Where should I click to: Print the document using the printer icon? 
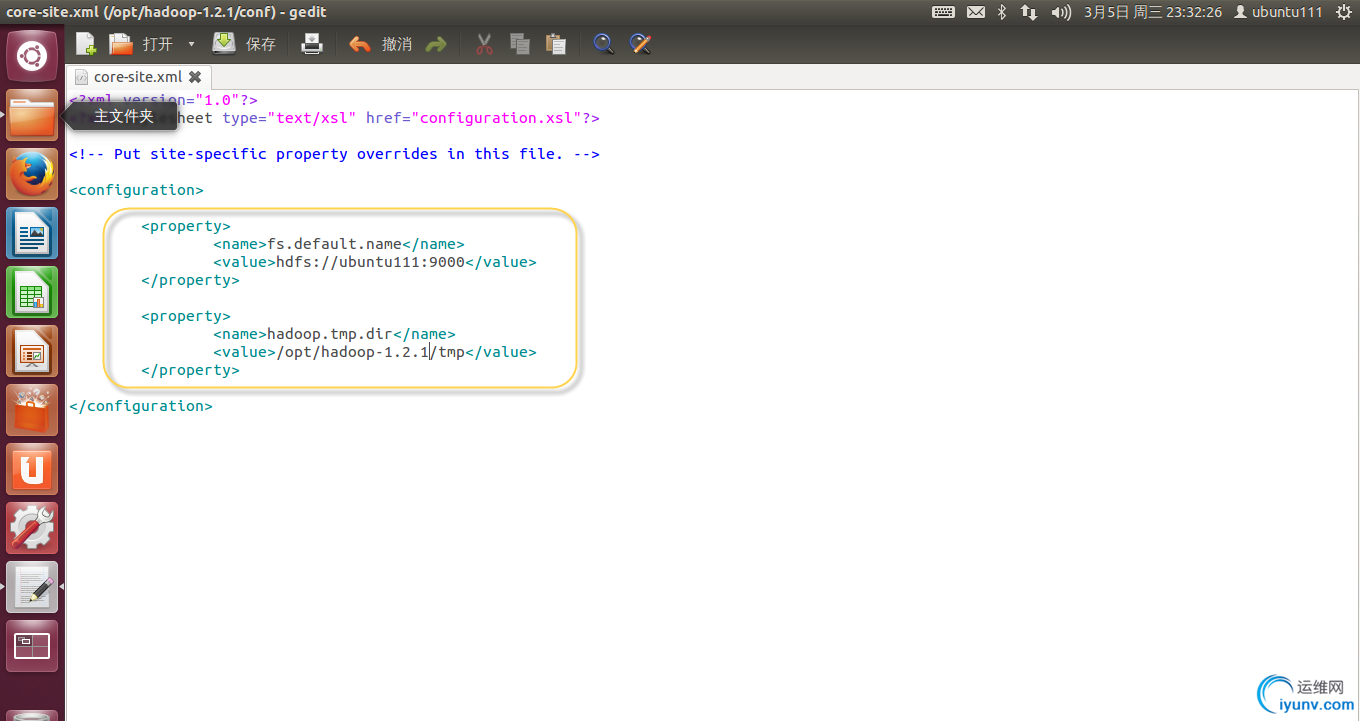click(311, 44)
